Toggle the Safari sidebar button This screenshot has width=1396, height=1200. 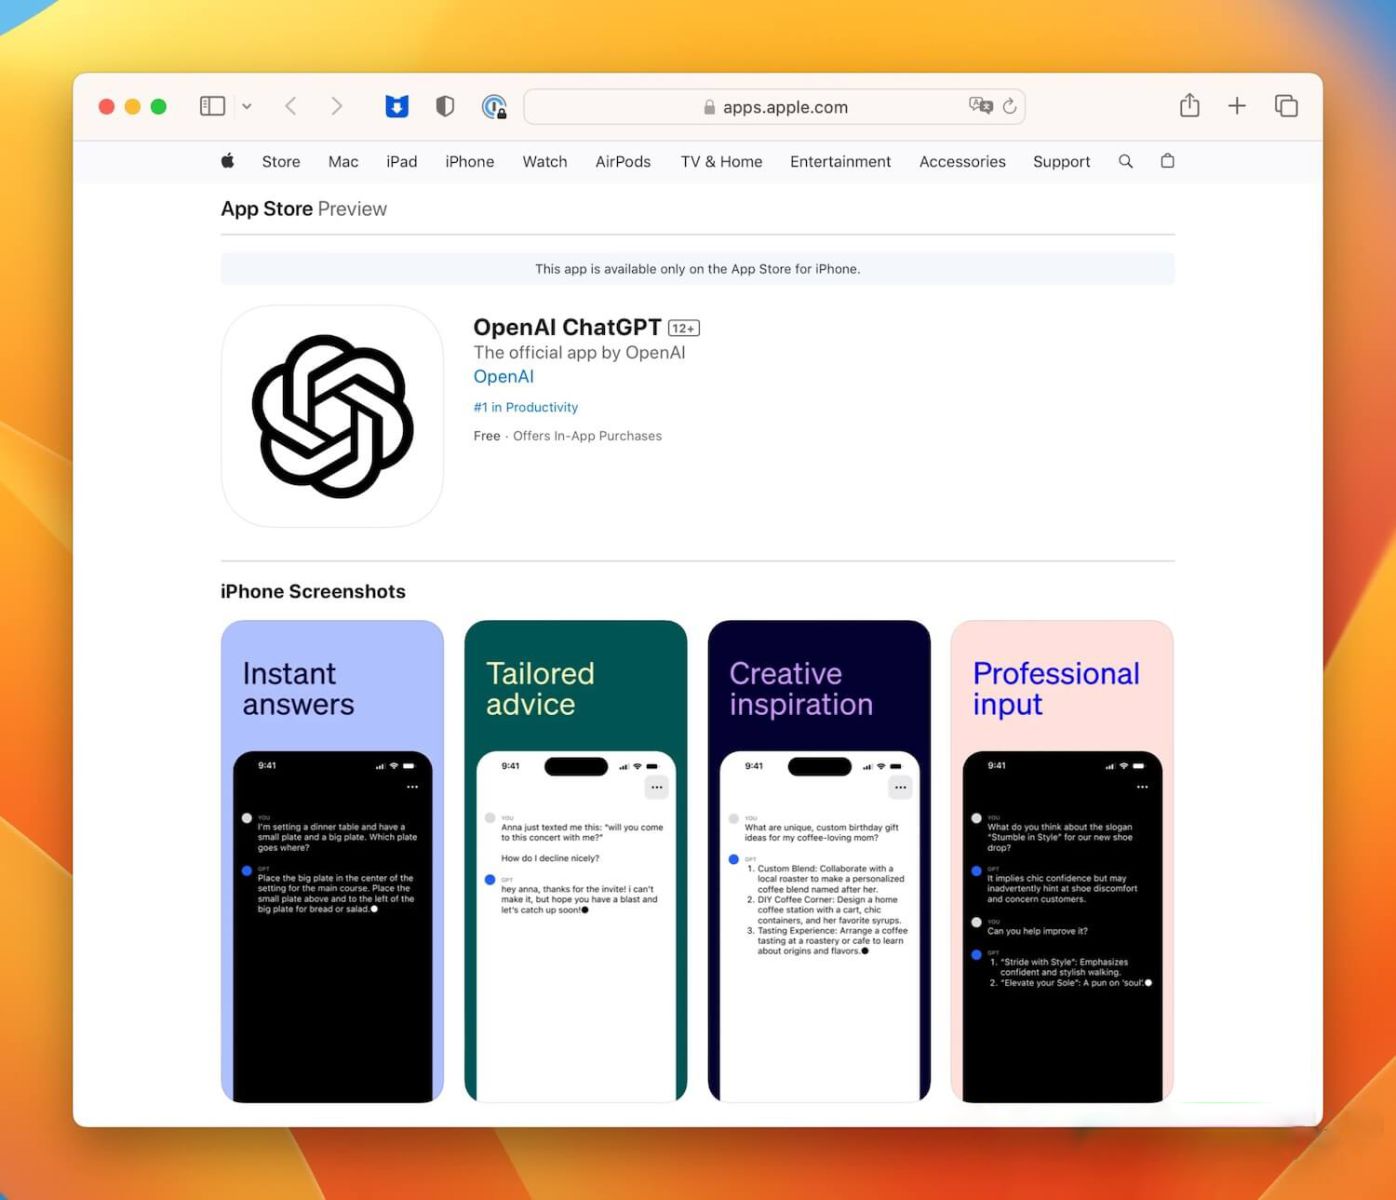212,106
